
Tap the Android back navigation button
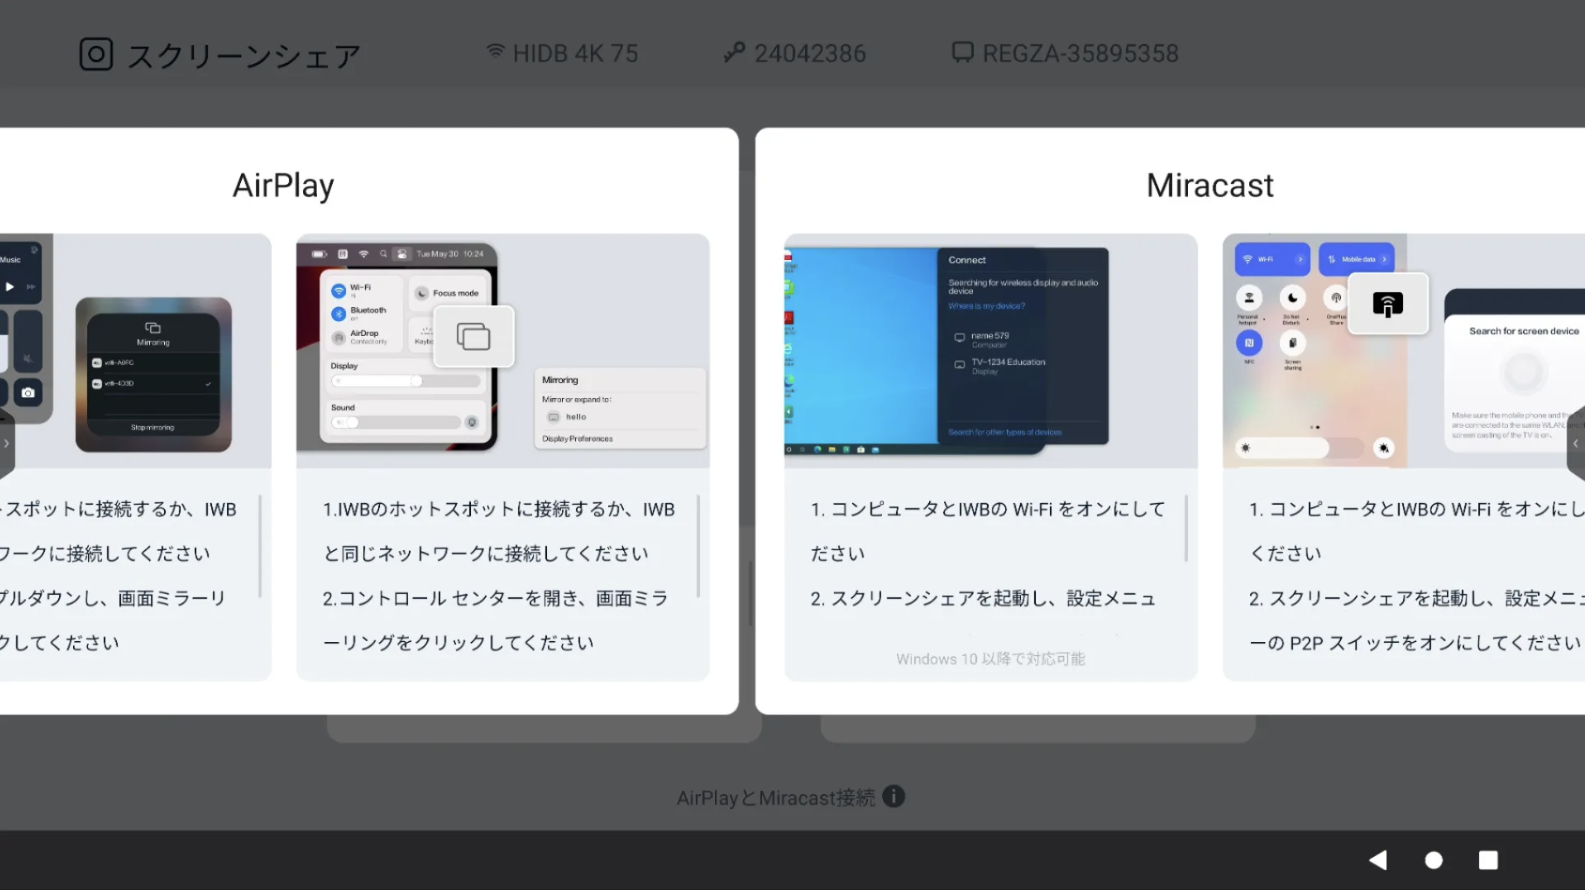click(x=1378, y=860)
